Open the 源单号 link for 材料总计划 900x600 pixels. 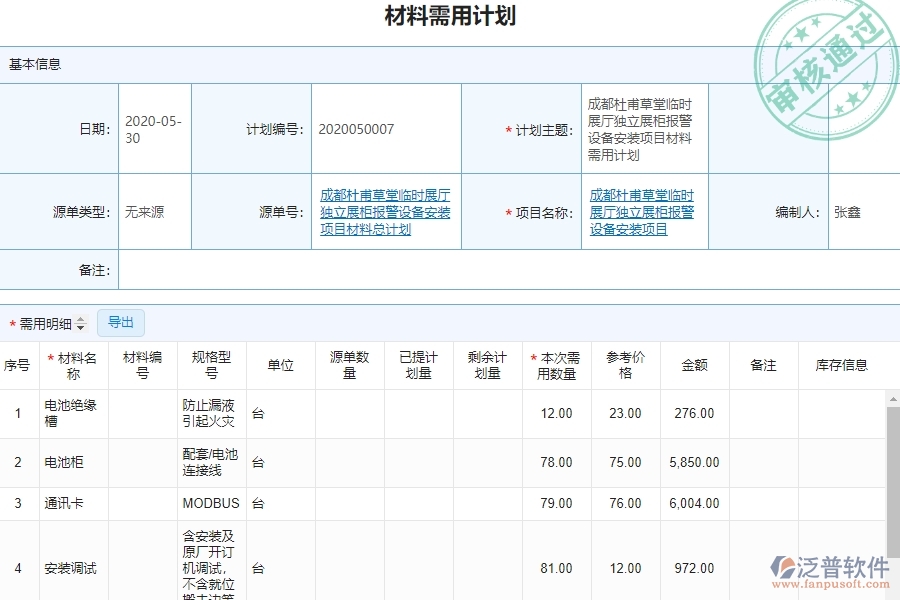pos(385,211)
